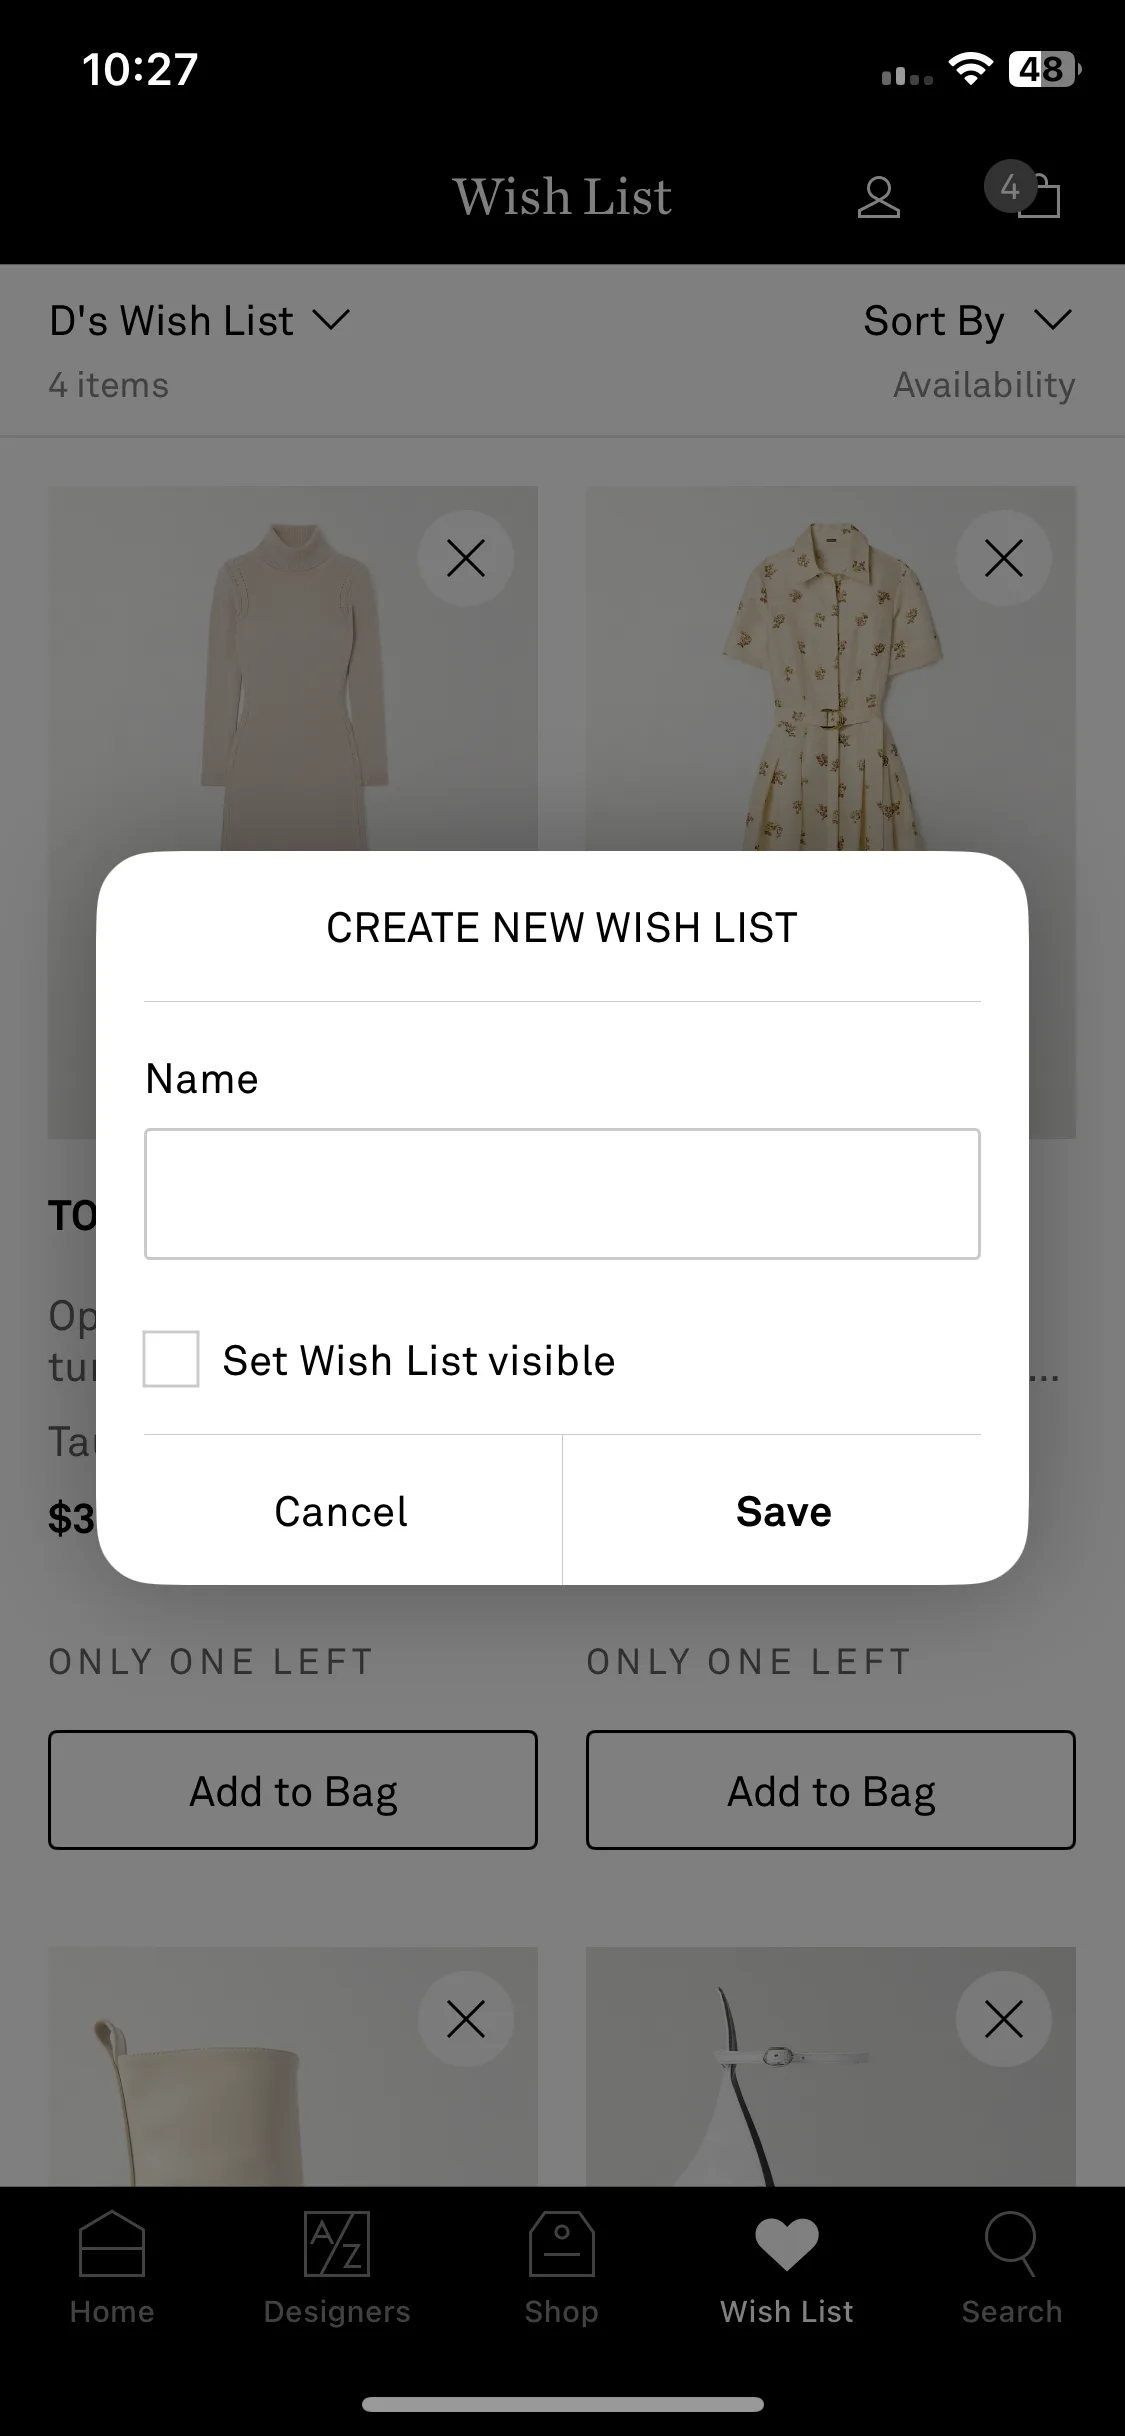1125x2436 pixels.
Task: Save the new wish list
Action: coord(784,1511)
